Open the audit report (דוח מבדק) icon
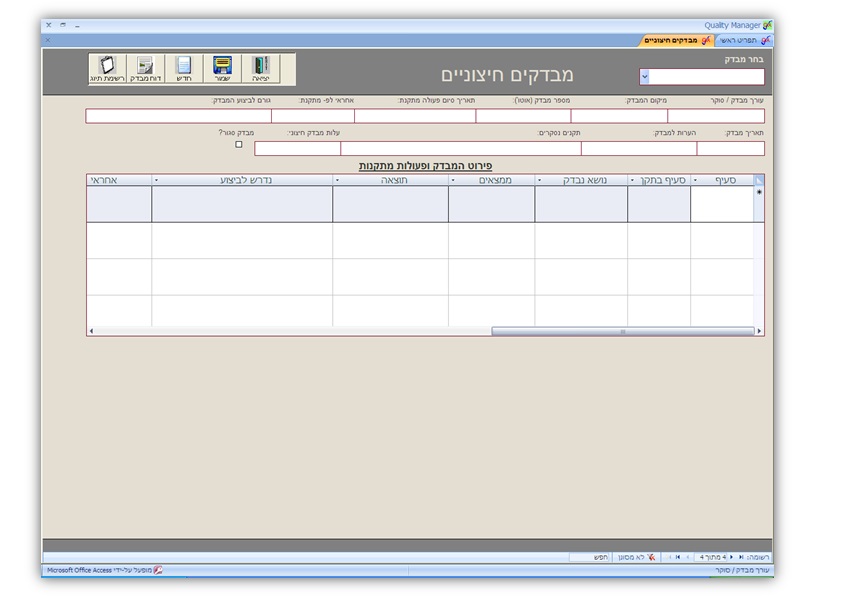Viewport: 841px width, 599px height. click(x=146, y=69)
